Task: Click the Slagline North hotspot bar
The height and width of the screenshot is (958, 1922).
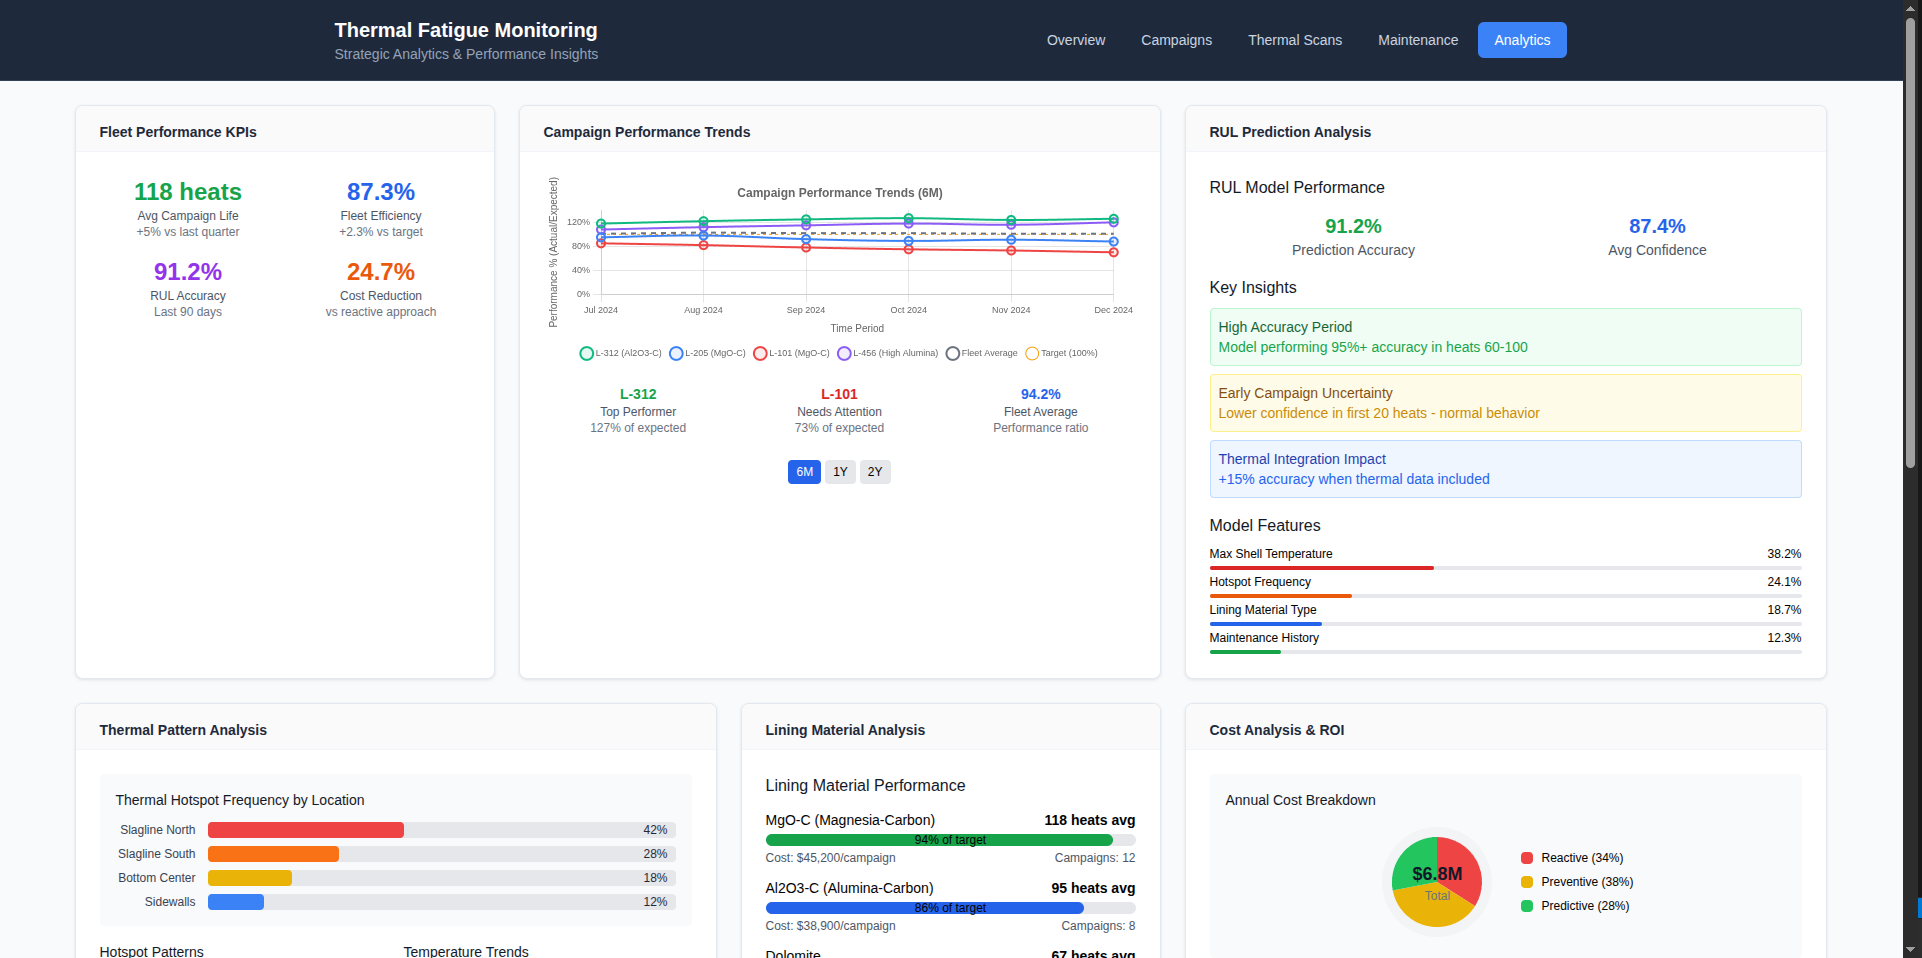Action: tap(306, 830)
